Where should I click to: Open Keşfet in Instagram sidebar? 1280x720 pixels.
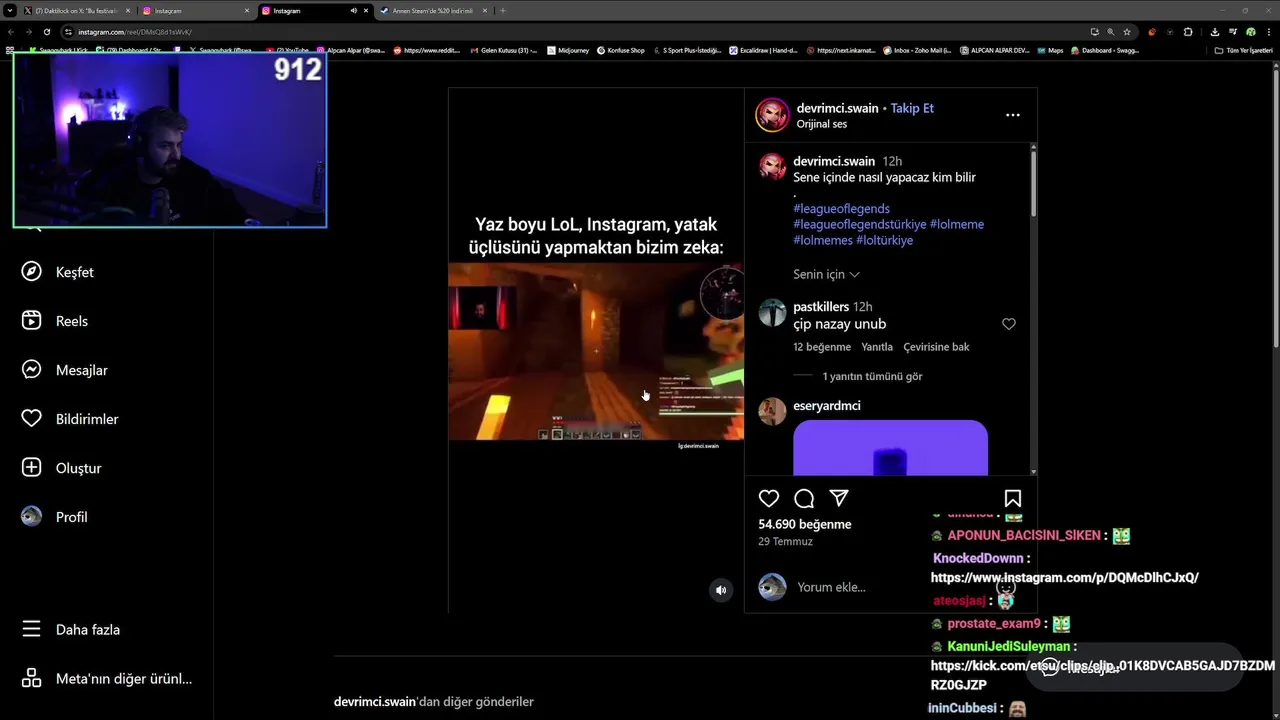point(57,272)
